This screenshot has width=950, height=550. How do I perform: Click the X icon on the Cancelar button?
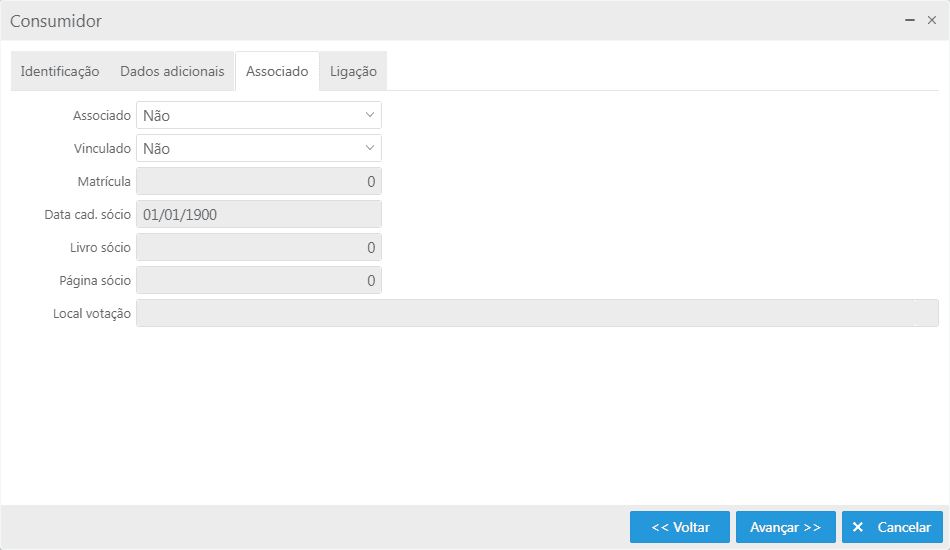coord(857,527)
